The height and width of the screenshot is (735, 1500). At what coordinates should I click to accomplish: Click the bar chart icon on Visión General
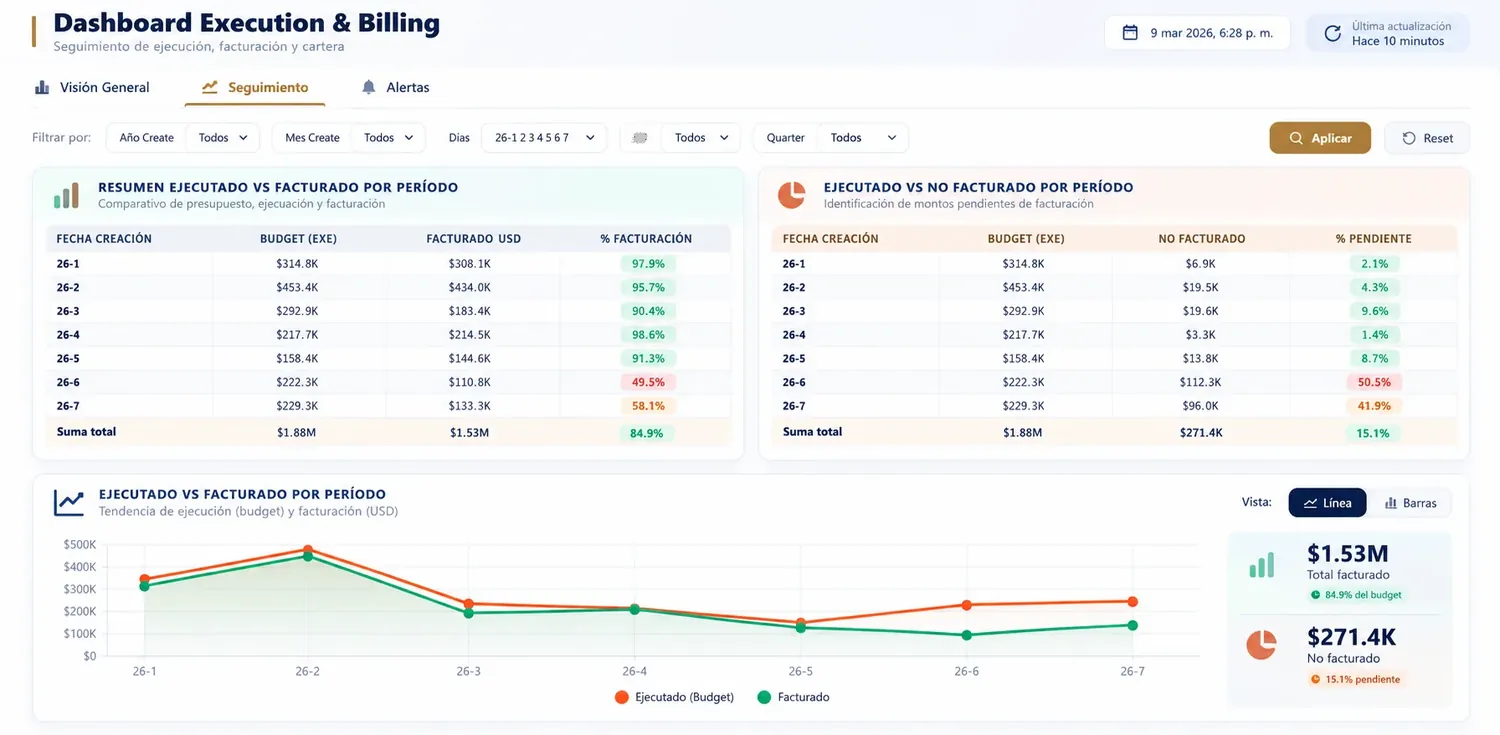click(42, 88)
